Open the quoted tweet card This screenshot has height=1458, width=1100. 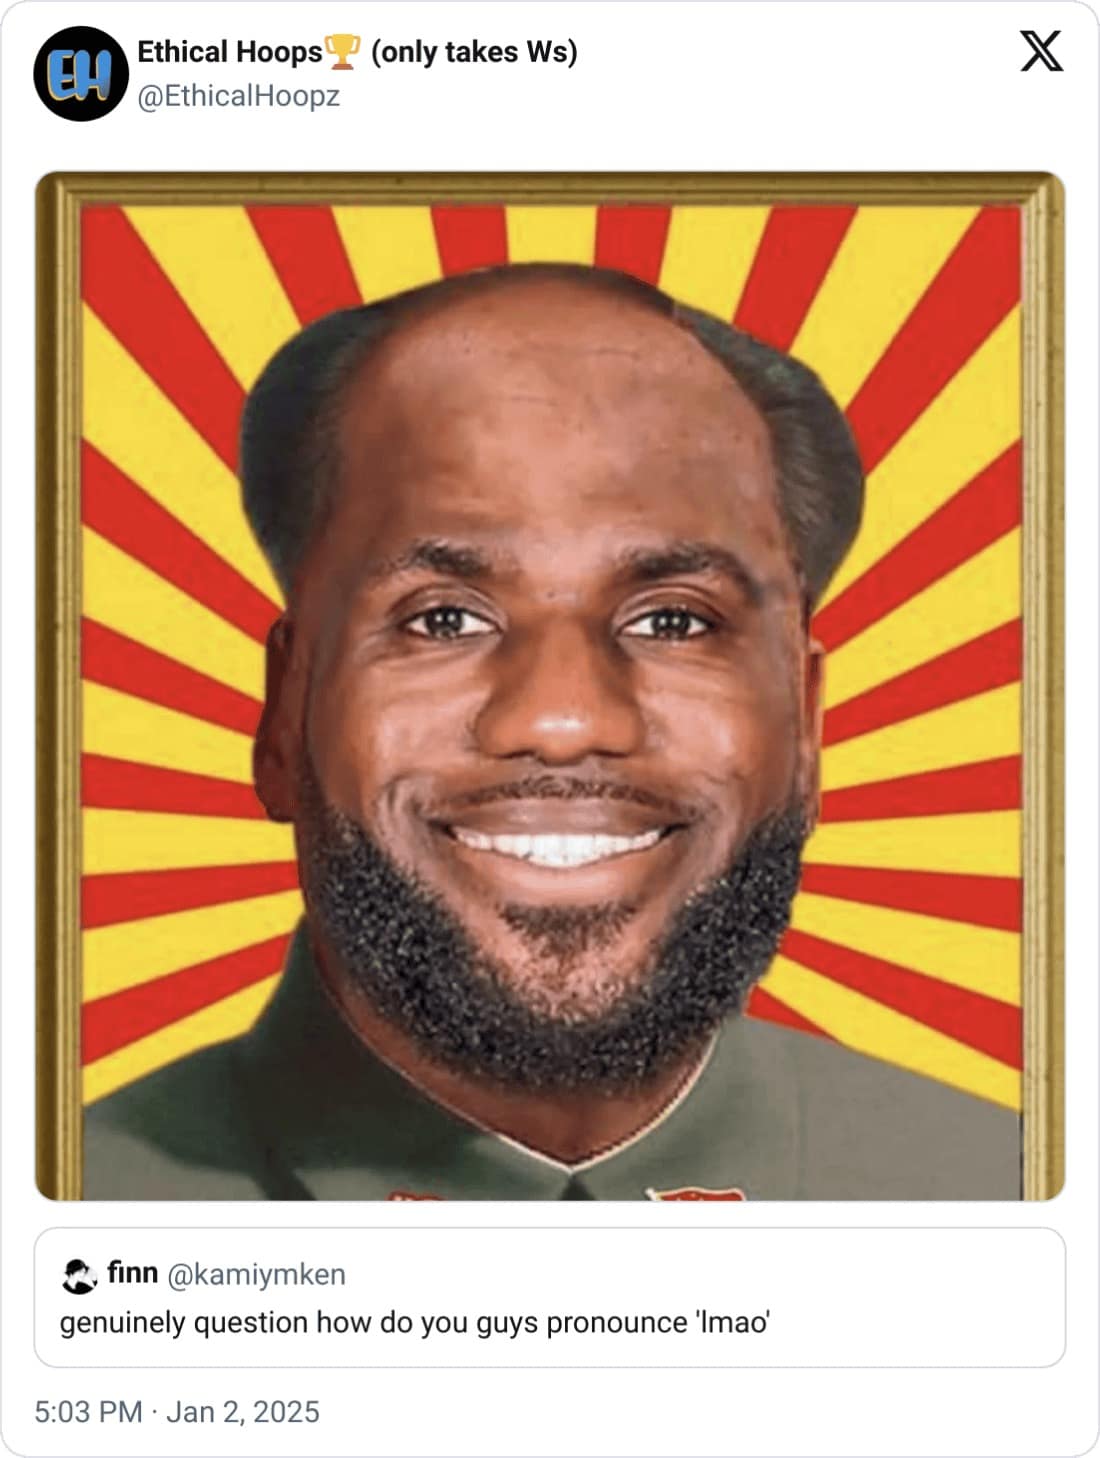[x=550, y=1297]
